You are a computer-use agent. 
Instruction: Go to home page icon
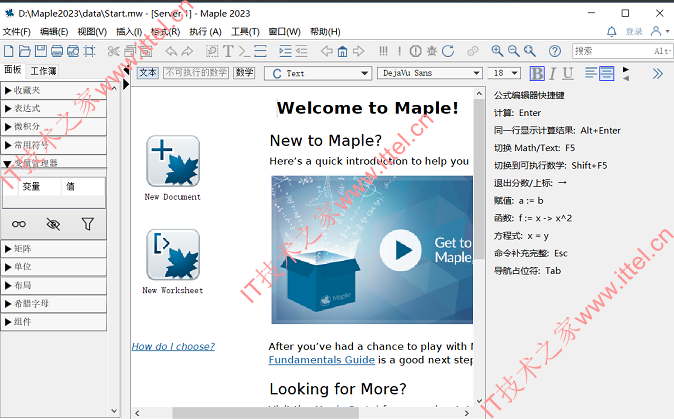pos(343,51)
